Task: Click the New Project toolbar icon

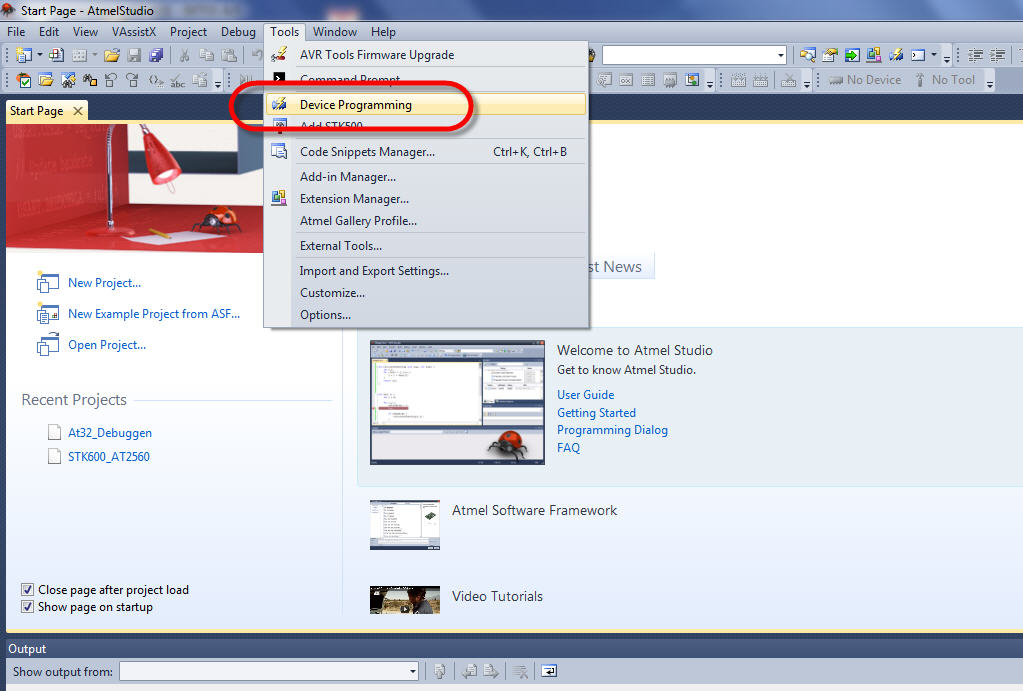Action: click(24, 55)
